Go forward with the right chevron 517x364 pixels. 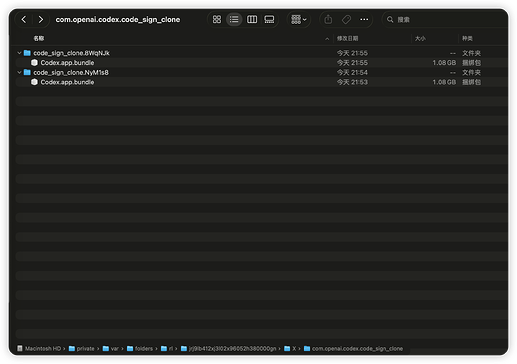click(40, 20)
